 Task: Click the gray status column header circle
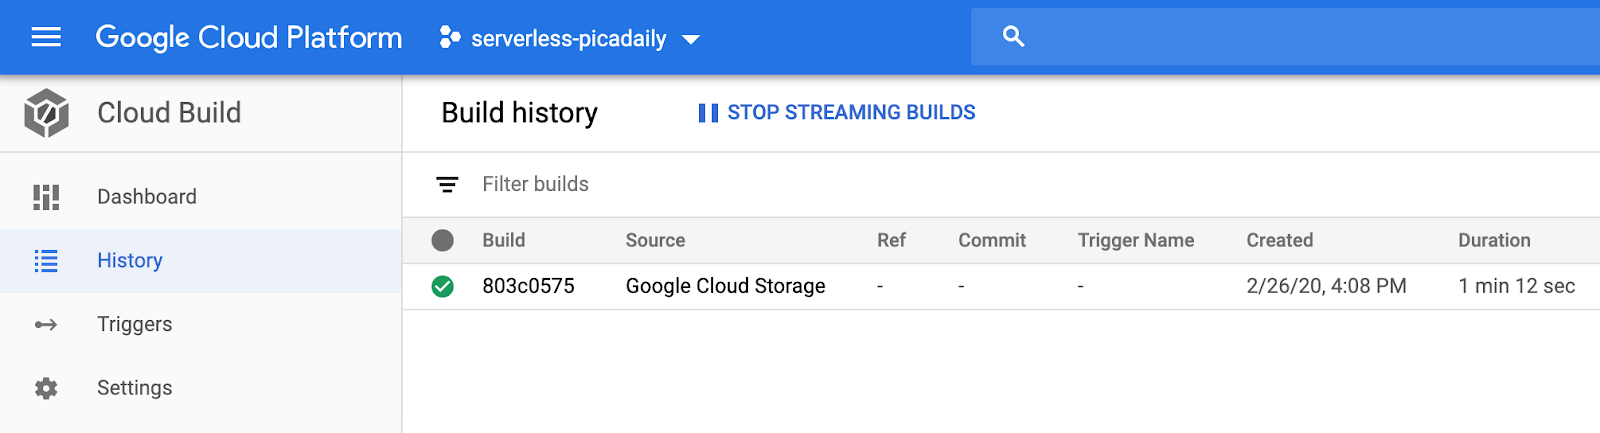442,240
